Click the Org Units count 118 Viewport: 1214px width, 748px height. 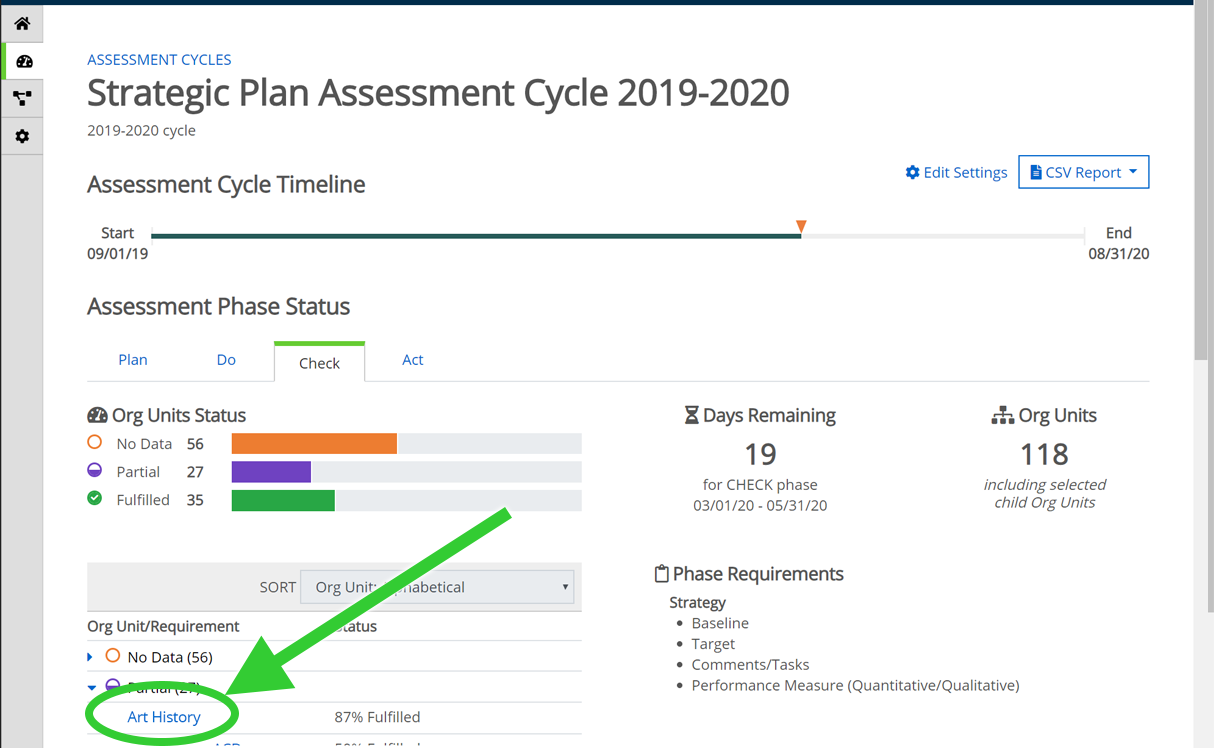pyautogui.click(x=1044, y=454)
